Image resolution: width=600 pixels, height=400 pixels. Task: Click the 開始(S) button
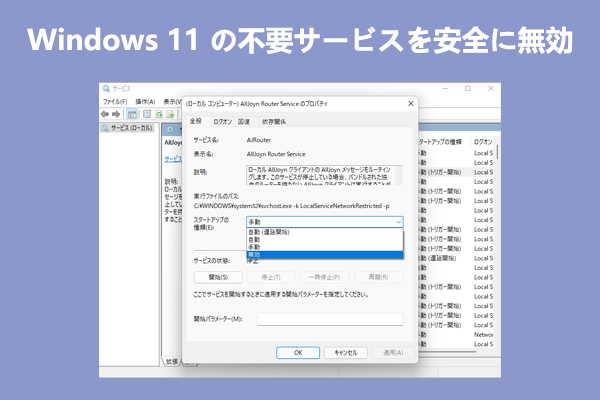coord(218,277)
